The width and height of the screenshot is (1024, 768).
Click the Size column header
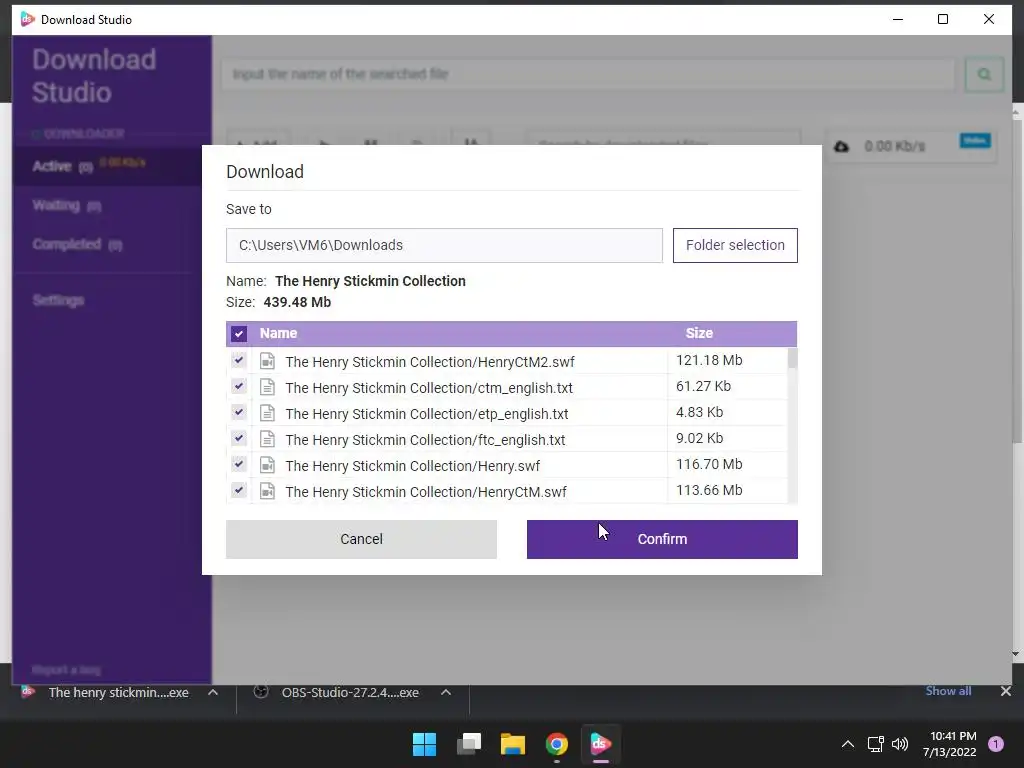coord(699,333)
